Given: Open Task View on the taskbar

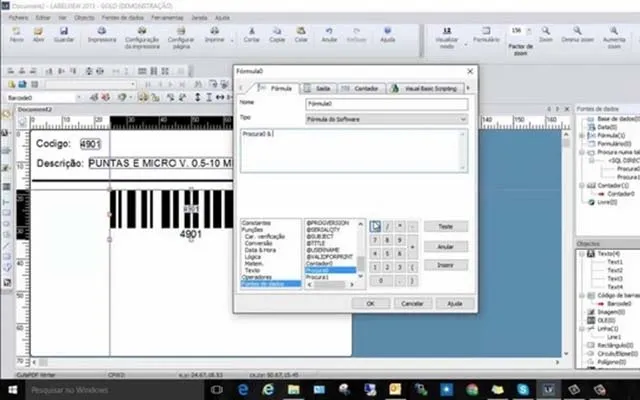Looking at the screenshot, I should pyautogui.click(x=216, y=390).
